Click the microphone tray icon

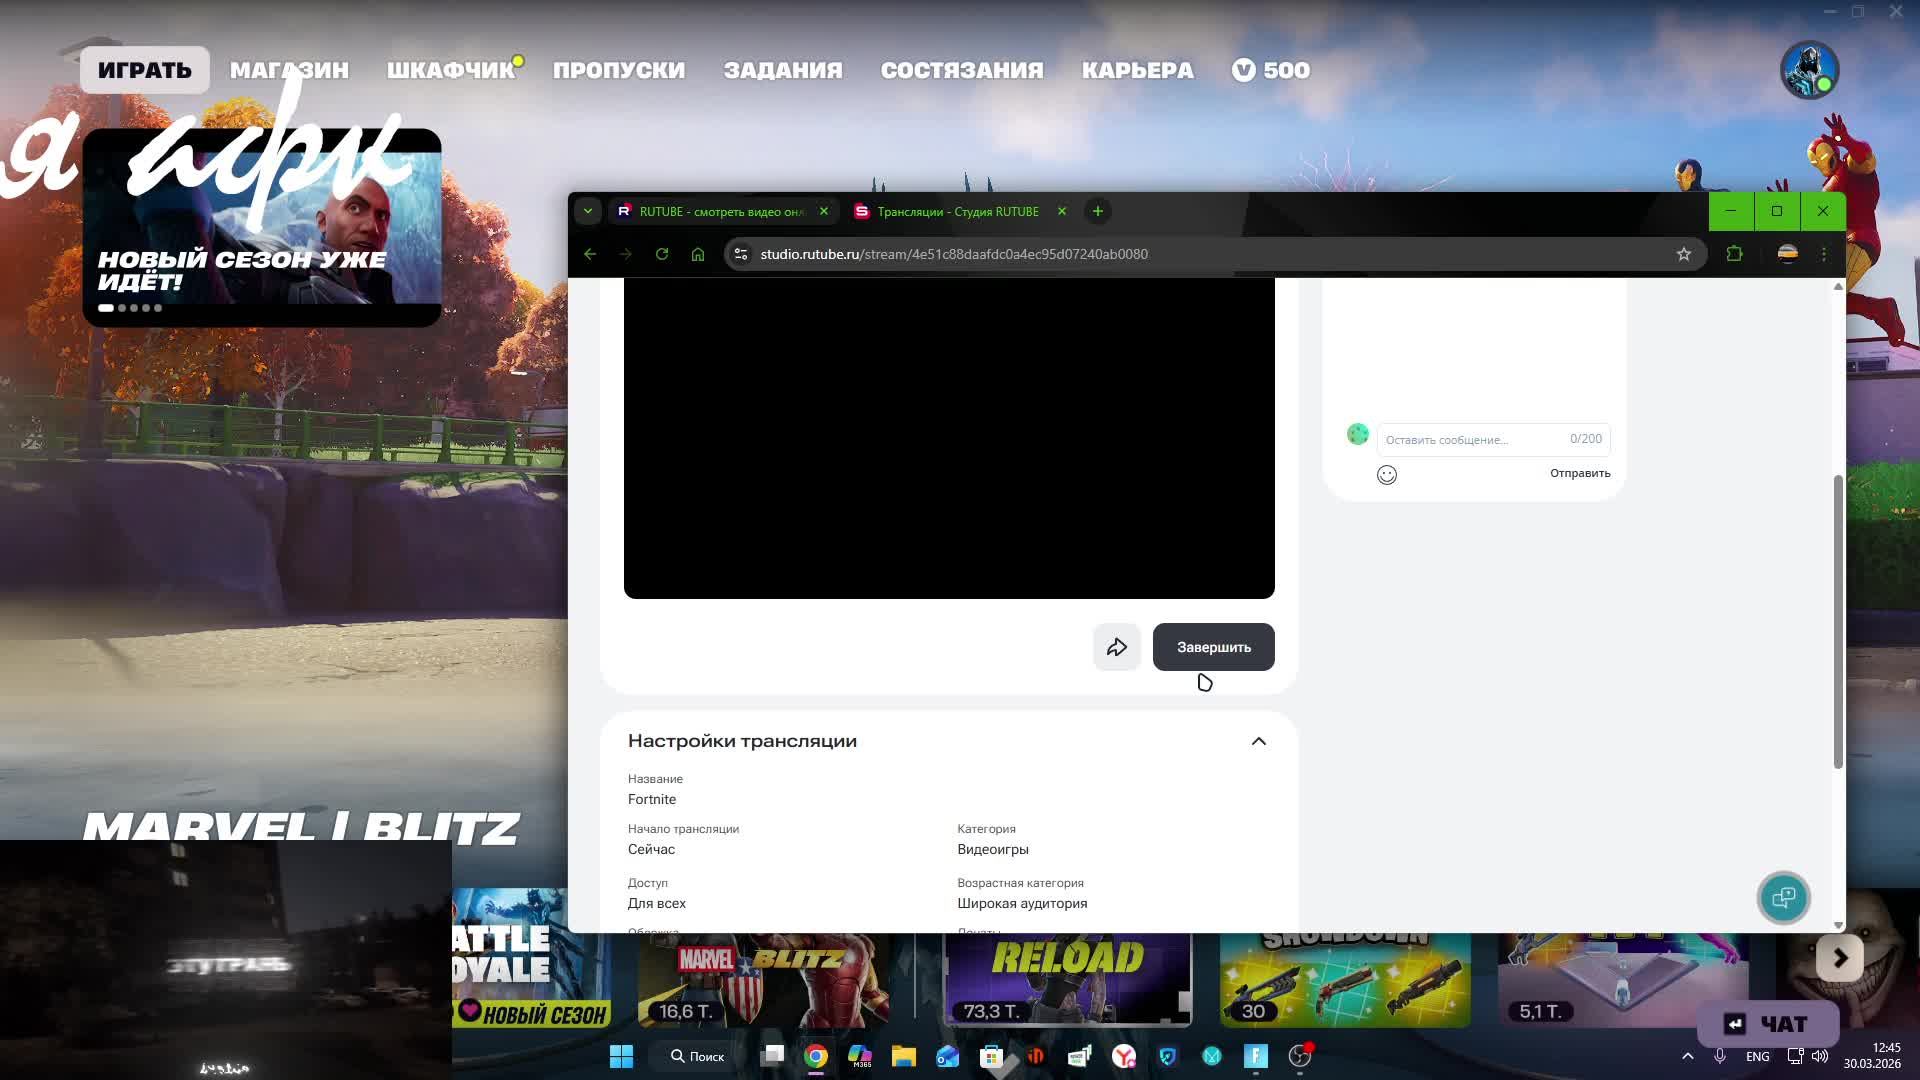1720,1056
